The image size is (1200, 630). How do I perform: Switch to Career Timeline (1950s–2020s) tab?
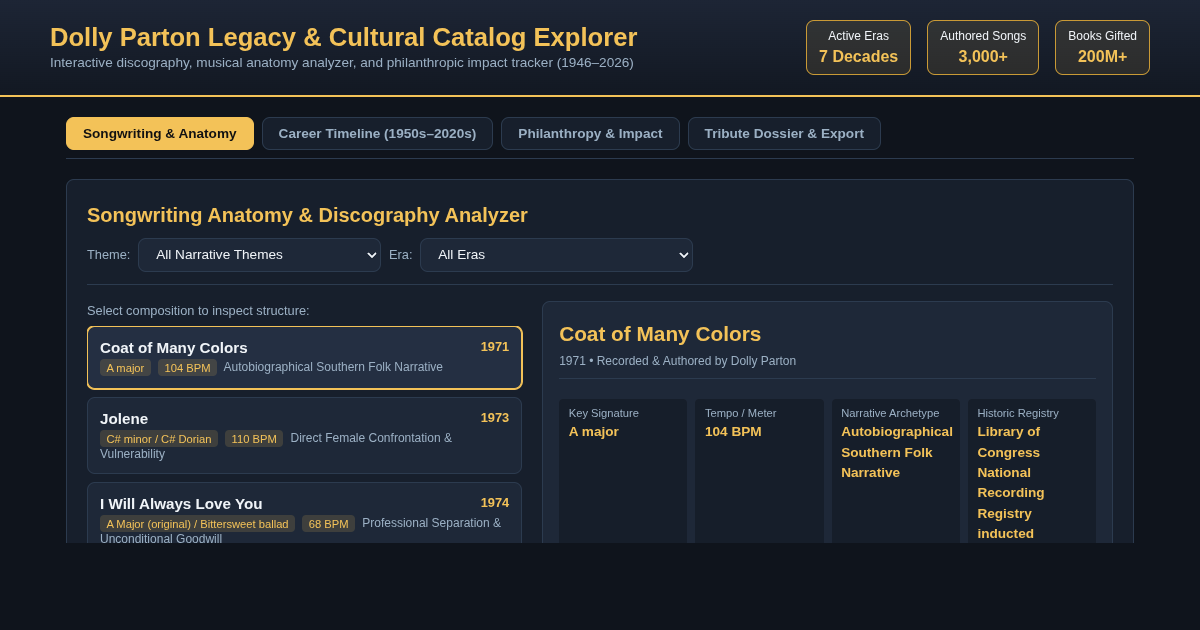tap(377, 133)
